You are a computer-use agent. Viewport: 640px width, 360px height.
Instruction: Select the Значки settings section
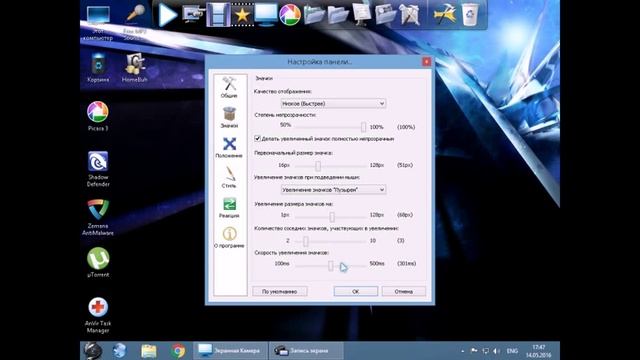pos(229,118)
